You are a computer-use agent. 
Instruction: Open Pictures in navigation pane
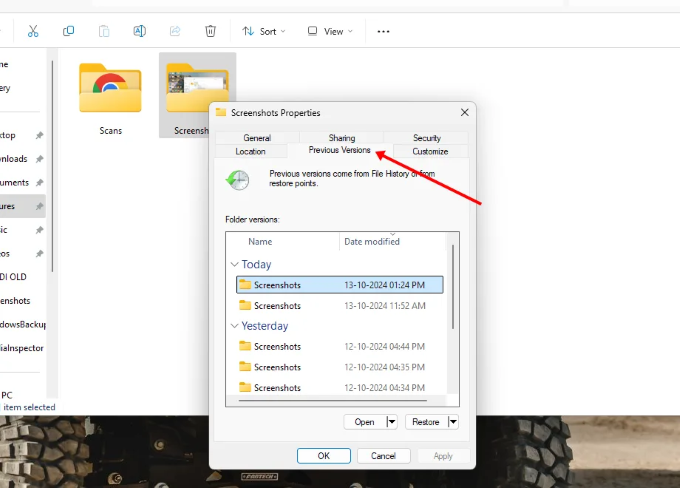coord(23,206)
